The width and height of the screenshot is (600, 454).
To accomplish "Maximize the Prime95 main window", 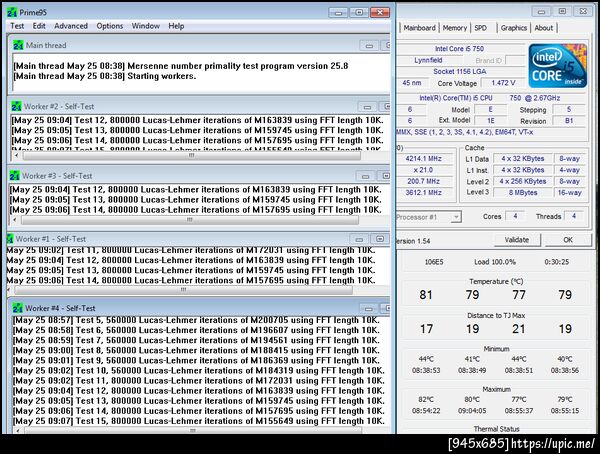I will [359, 13].
